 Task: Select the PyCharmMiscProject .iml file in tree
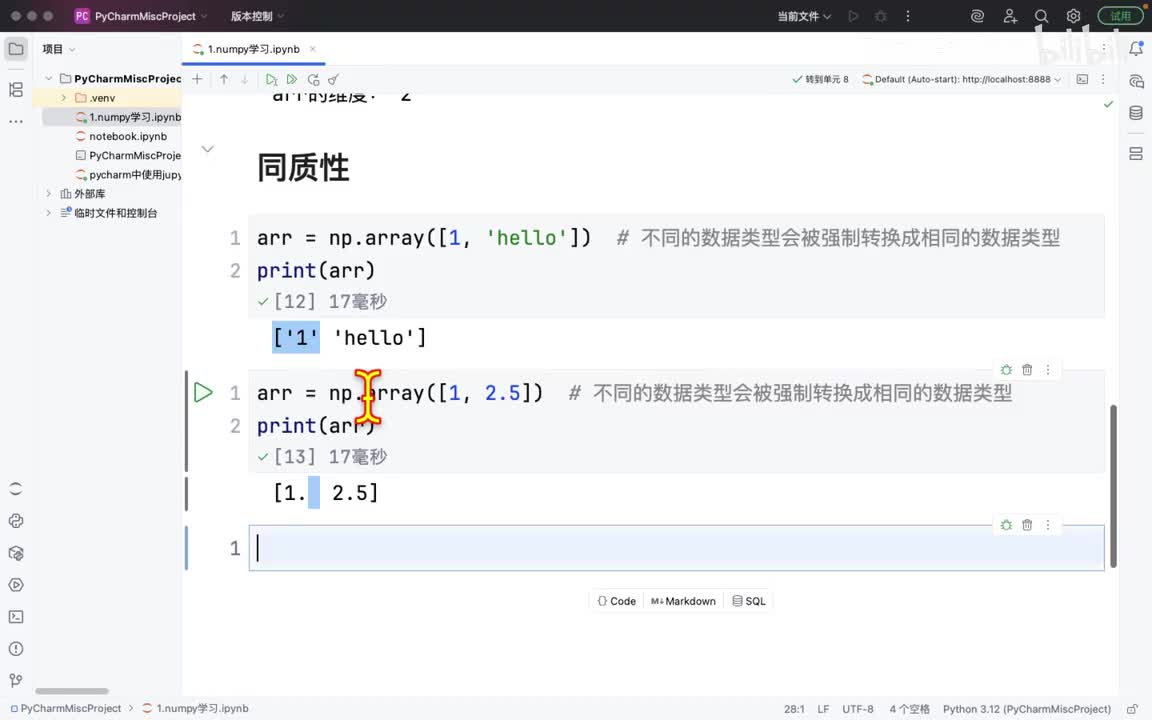[128, 155]
